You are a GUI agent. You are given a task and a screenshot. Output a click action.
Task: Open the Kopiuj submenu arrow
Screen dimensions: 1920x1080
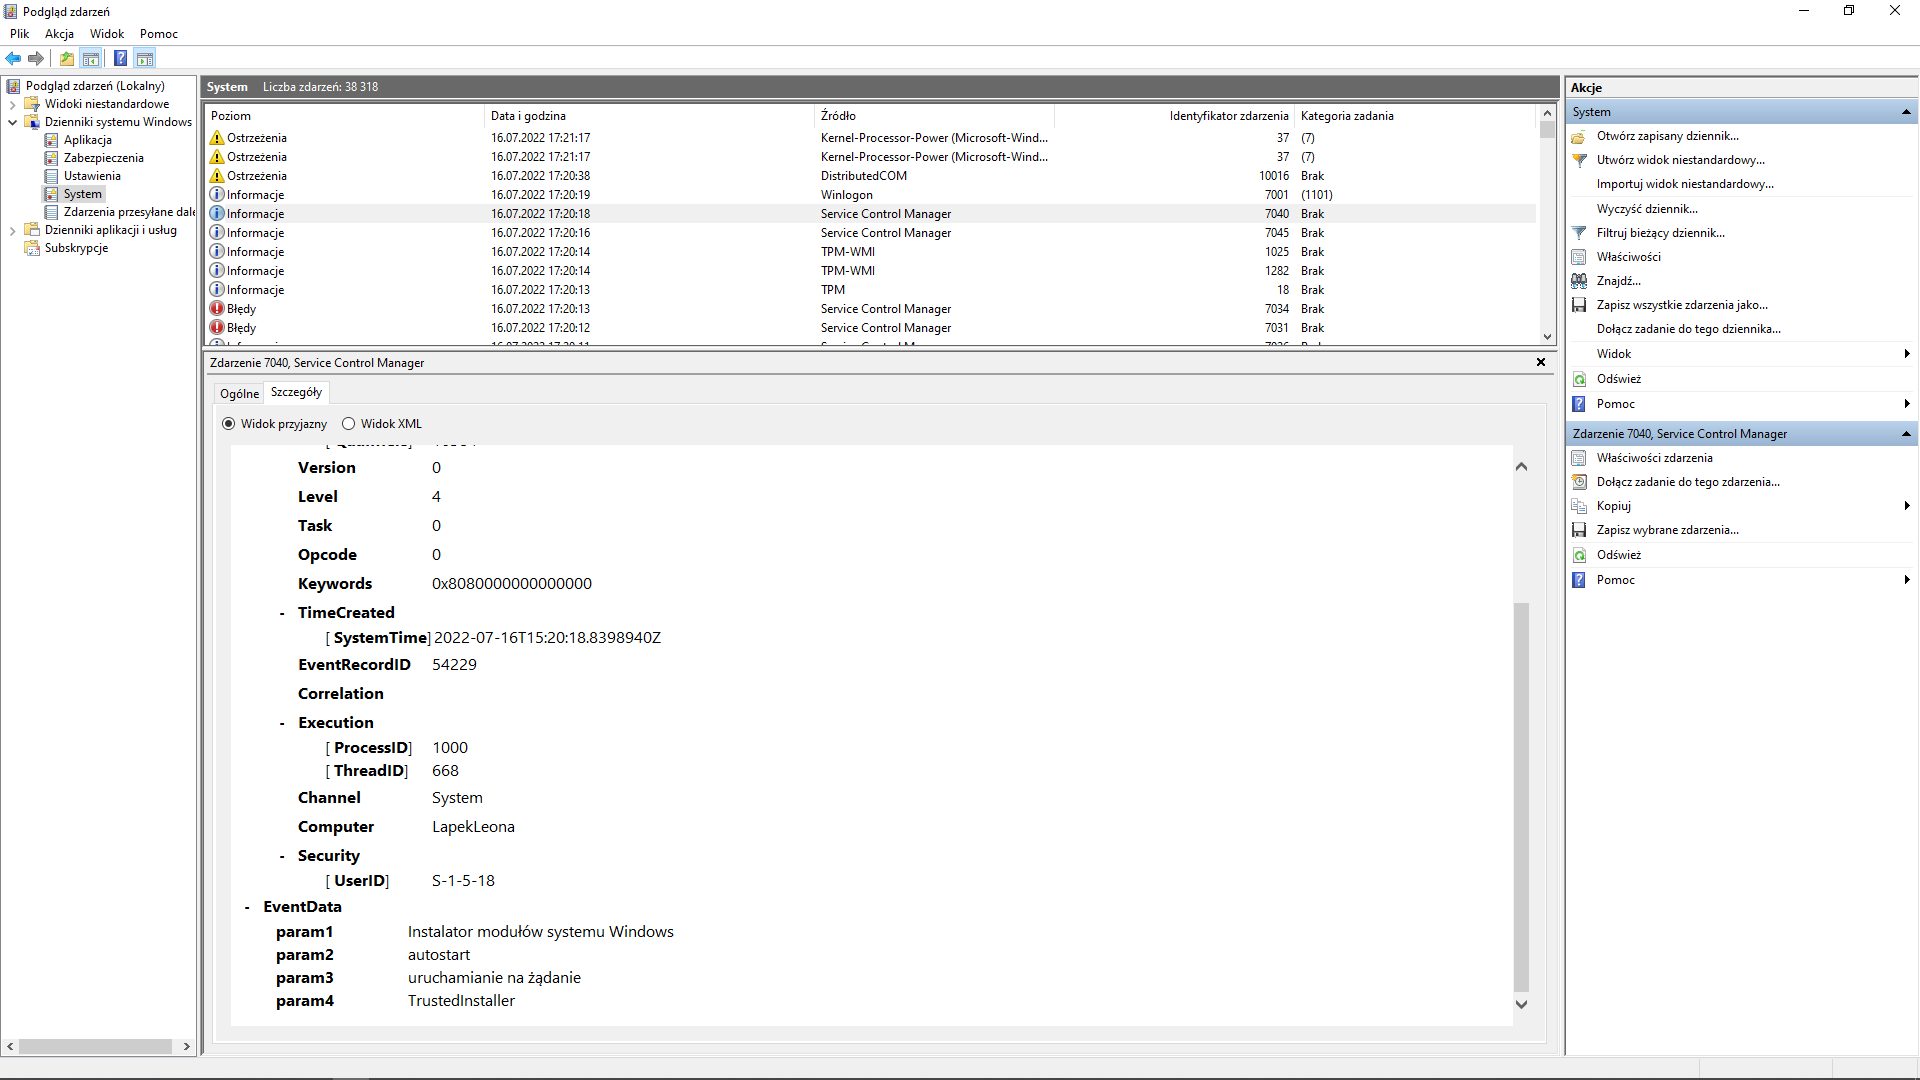[1907, 506]
